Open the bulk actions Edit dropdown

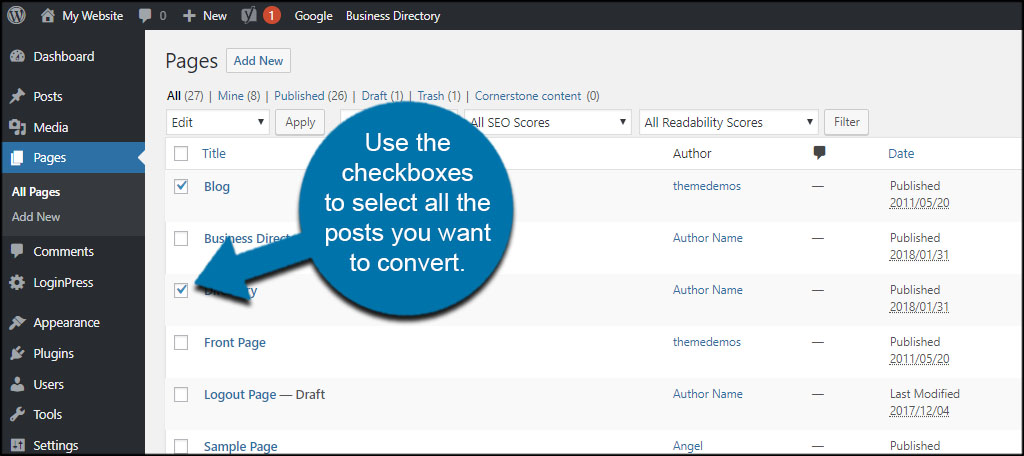217,122
